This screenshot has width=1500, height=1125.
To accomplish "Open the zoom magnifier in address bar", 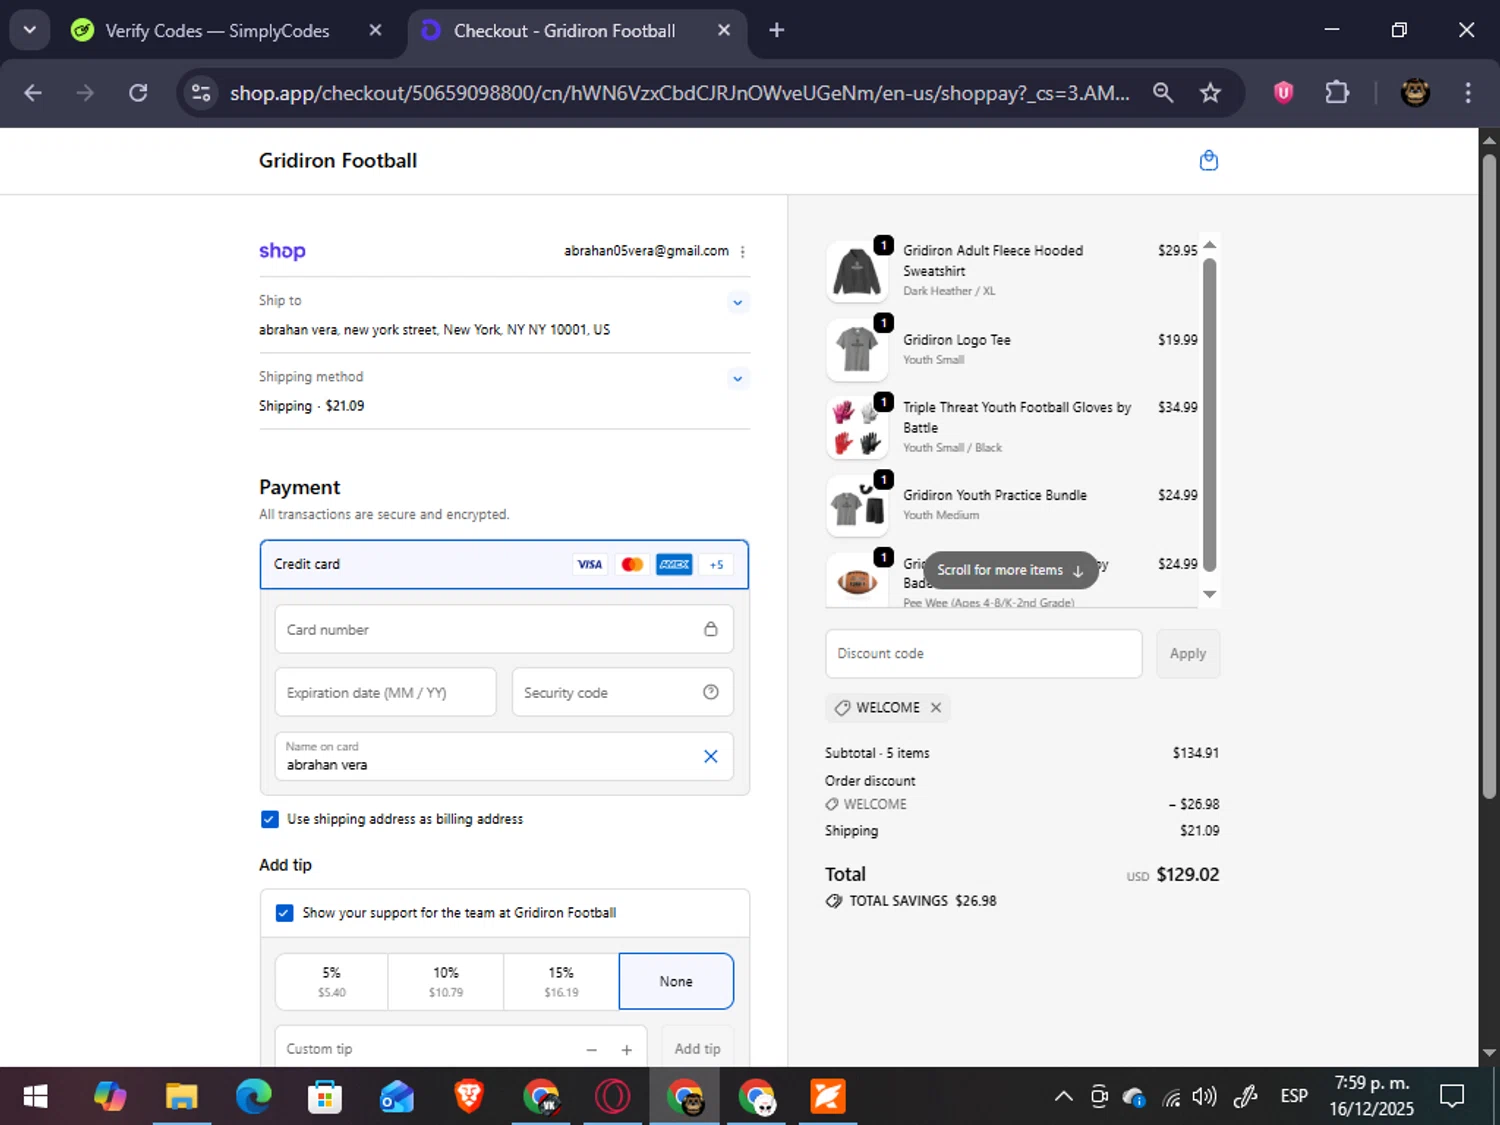I will [x=1162, y=93].
